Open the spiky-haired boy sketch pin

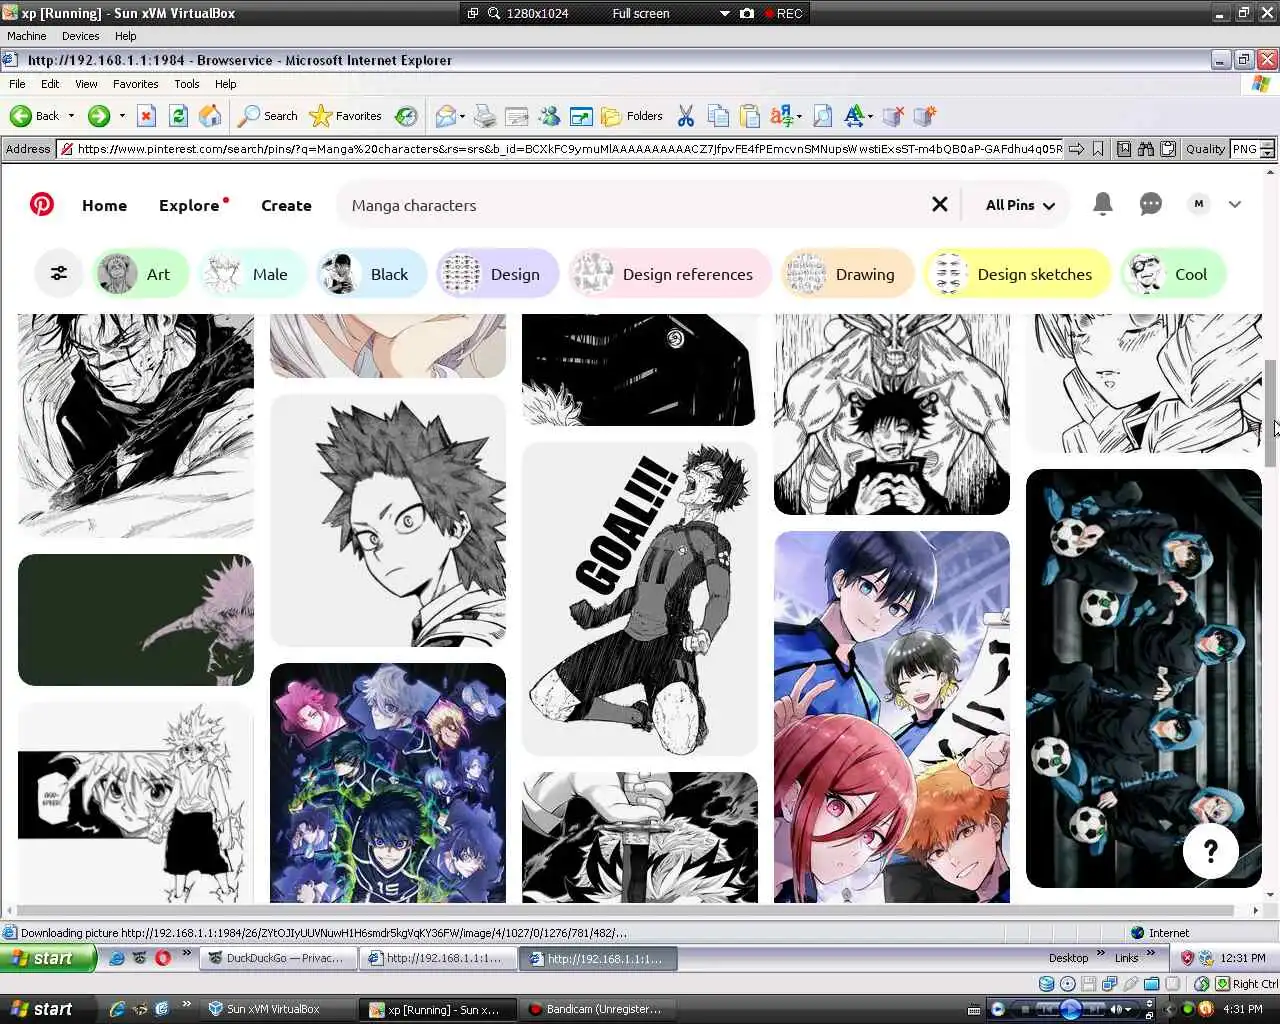click(x=388, y=520)
